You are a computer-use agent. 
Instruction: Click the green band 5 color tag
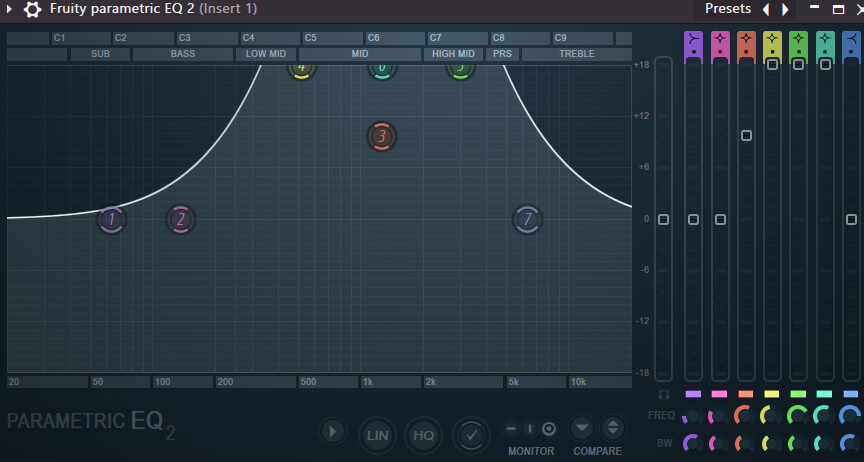click(x=798, y=394)
